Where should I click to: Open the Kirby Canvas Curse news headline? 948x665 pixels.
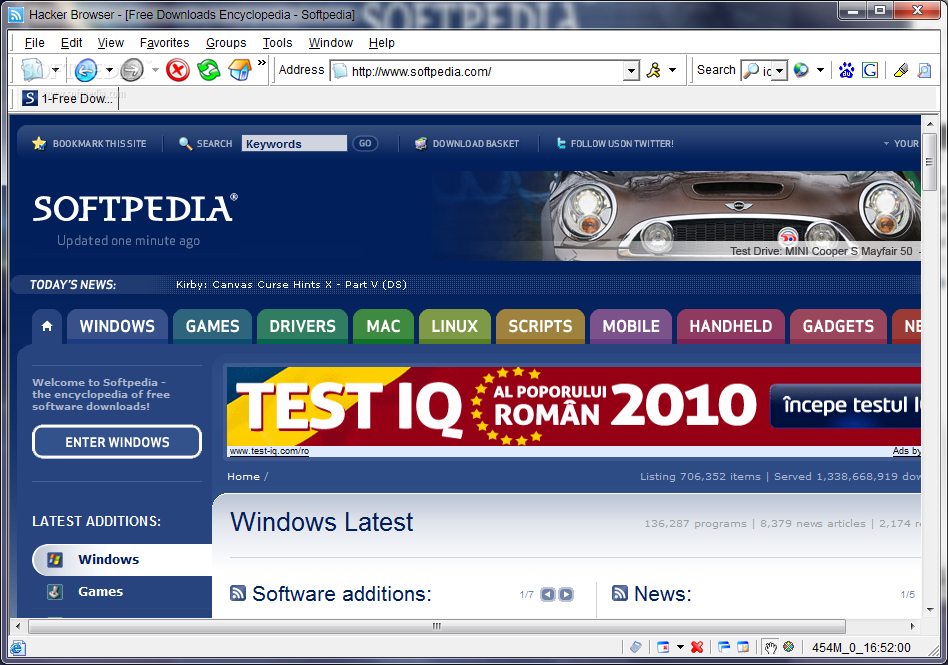point(291,284)
